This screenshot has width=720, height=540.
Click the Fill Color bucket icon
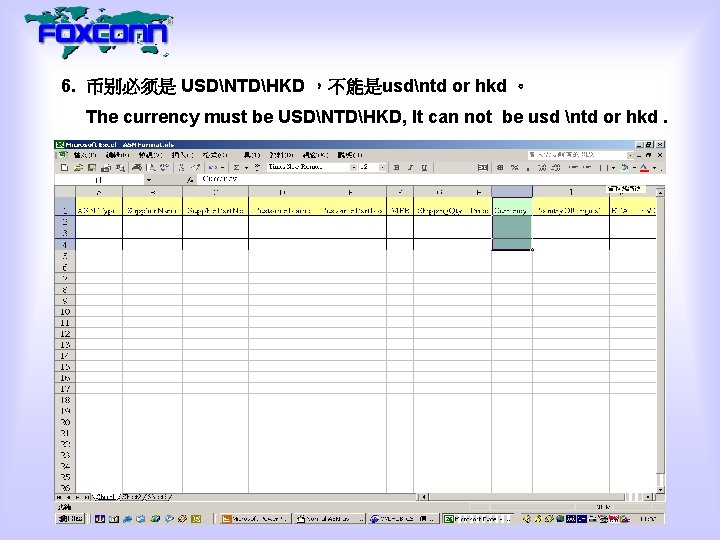coord(624,168)
